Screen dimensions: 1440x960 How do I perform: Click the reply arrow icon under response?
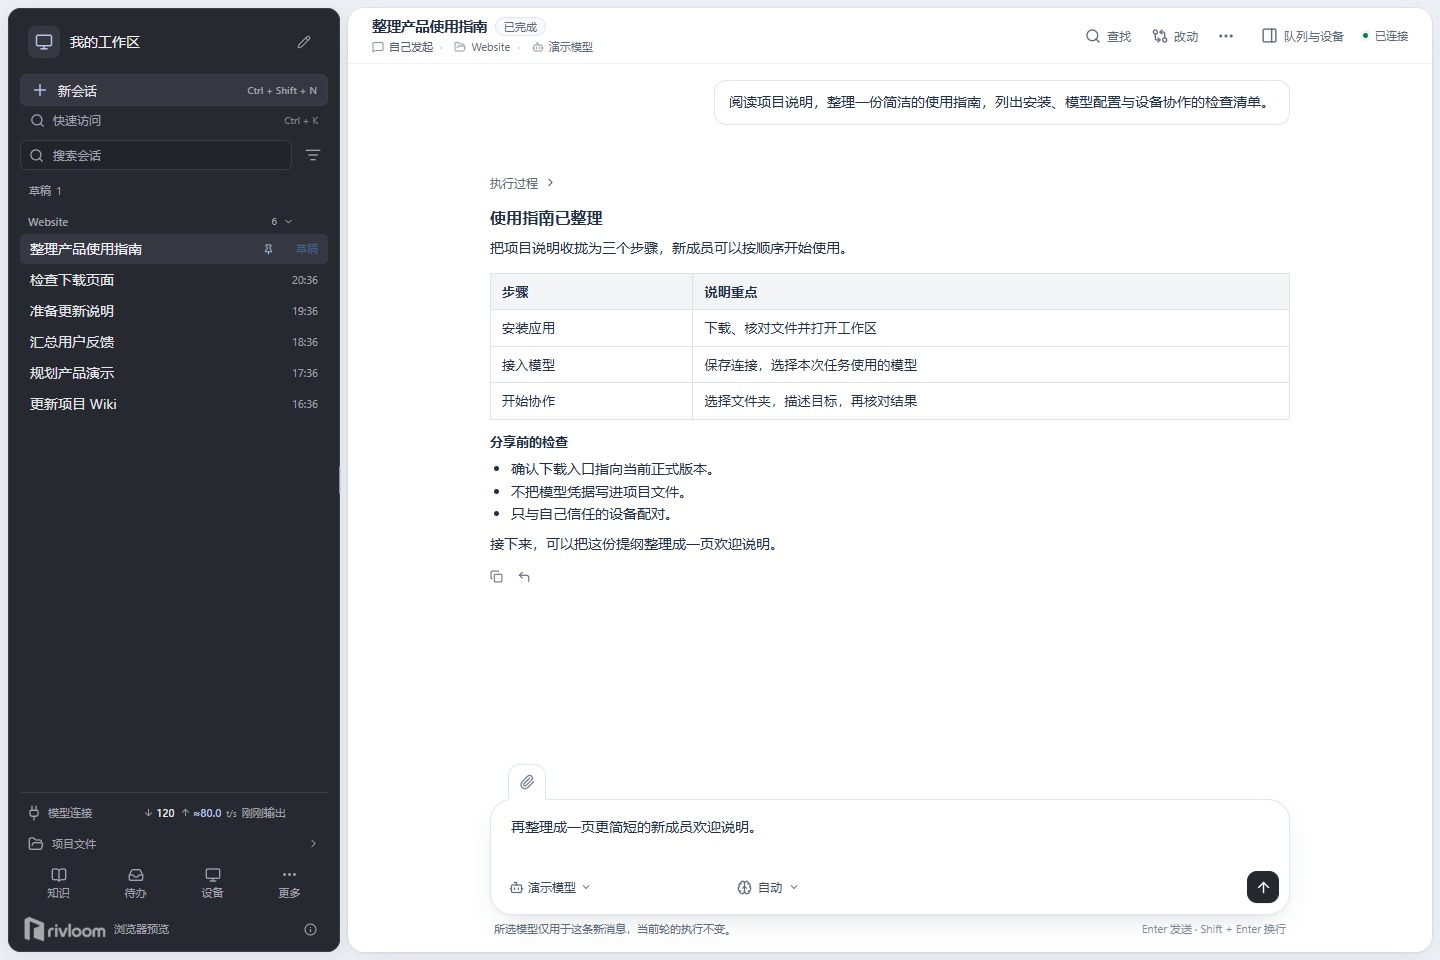[524, 577]
